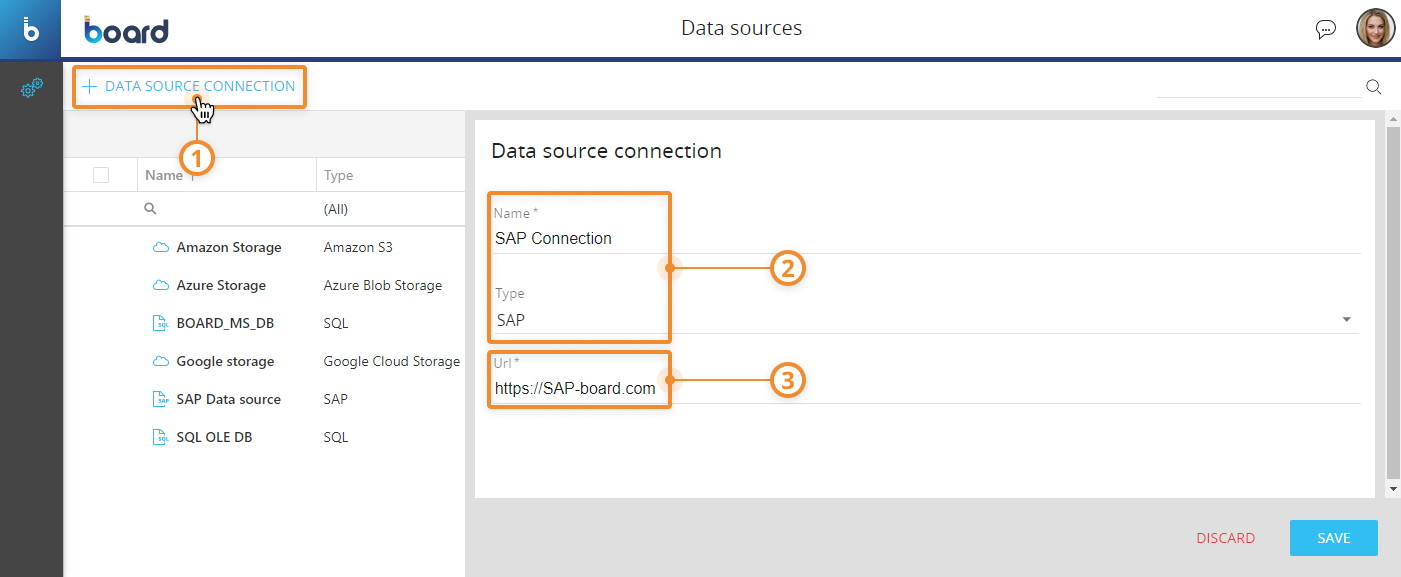The image size is (1401, 577).
Task: Add a new data source connection
Action: click(x=189, y=86)
